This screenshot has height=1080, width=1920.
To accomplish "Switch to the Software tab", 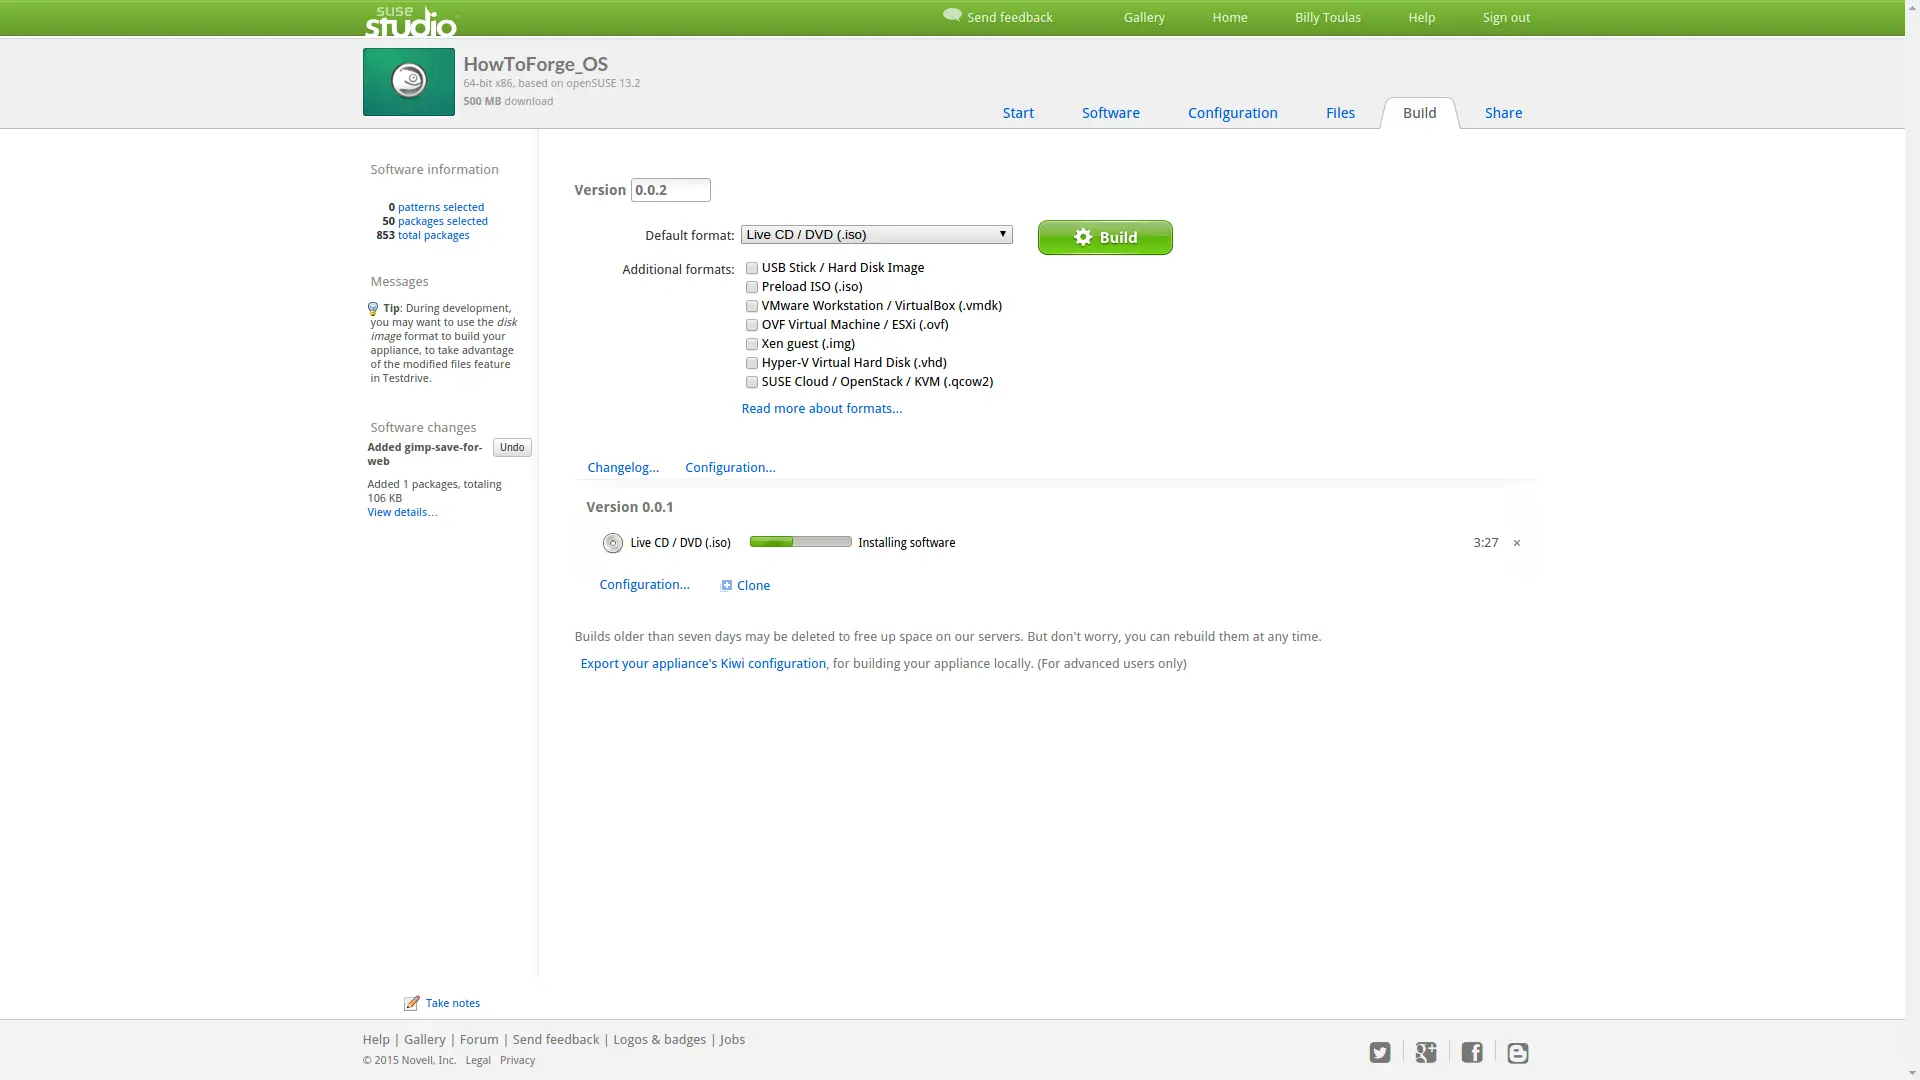I will click(1110, 113).
